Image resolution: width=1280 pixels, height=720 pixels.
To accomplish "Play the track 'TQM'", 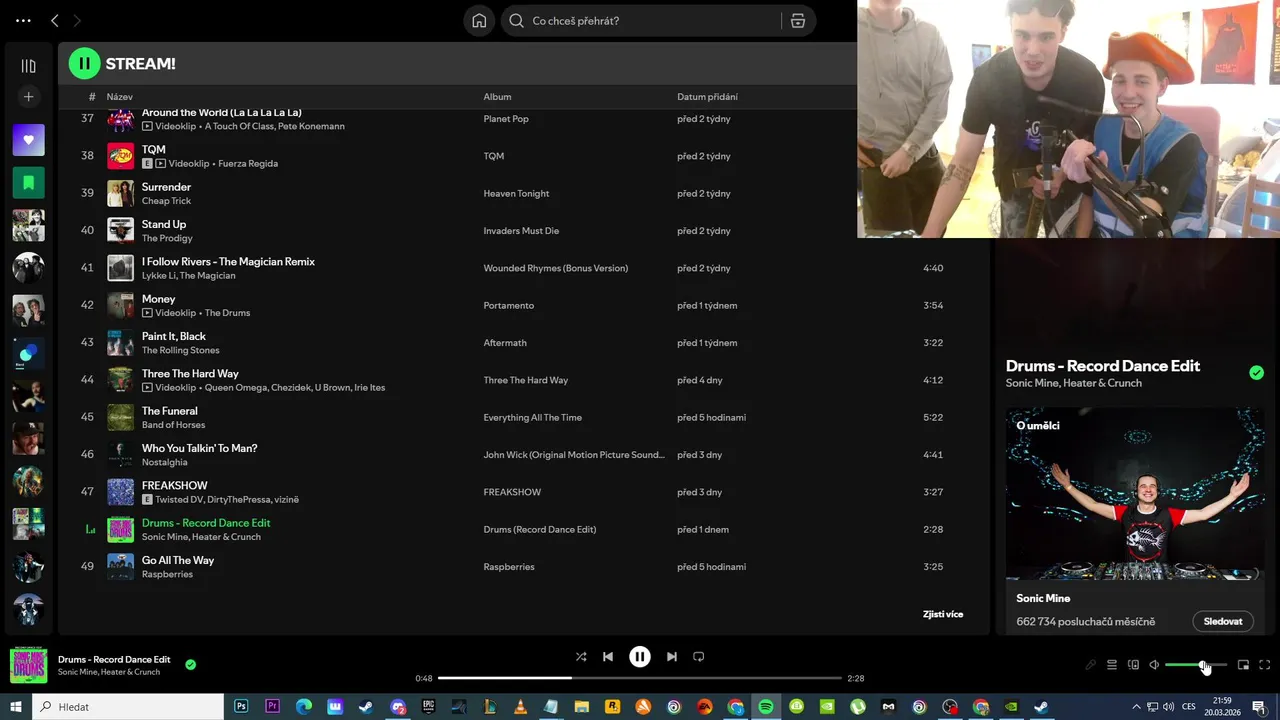I will [x=153, y=149].
